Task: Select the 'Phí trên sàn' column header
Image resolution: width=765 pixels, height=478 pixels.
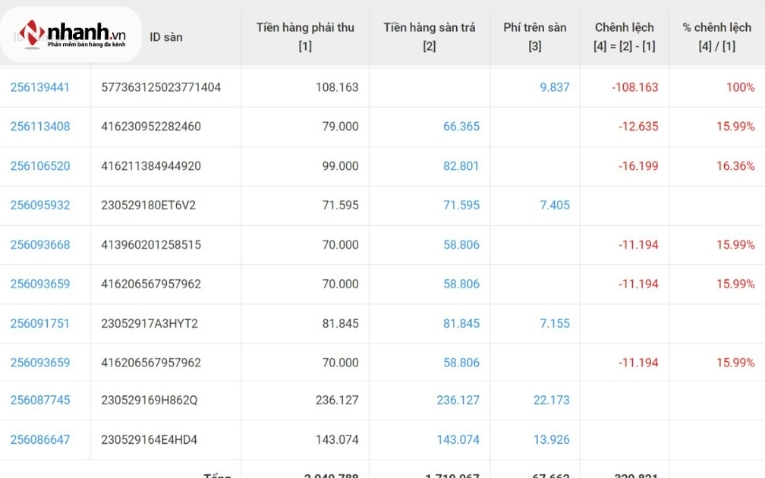Action: (x=535, y=37)
